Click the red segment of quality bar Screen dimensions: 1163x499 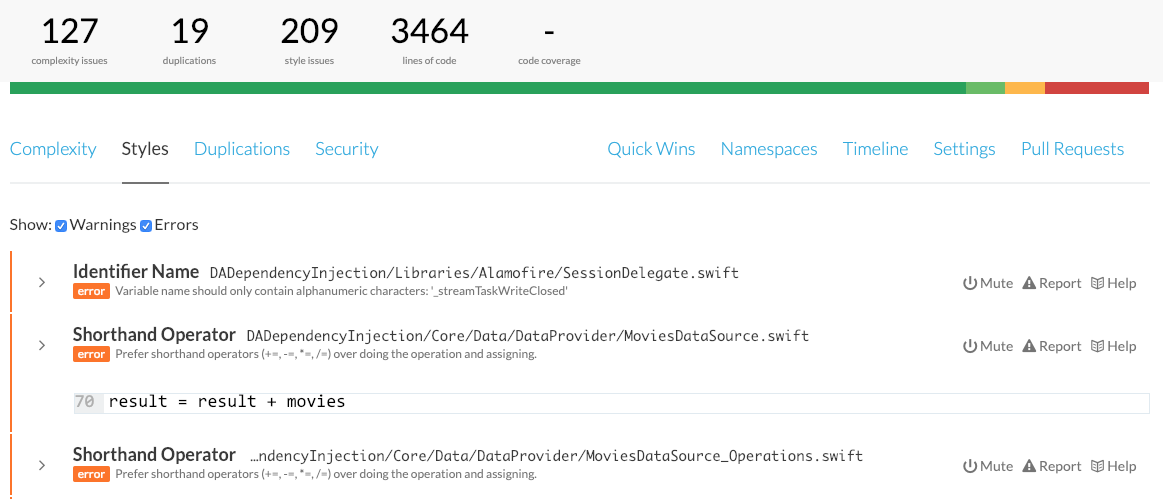(1096, 88)
